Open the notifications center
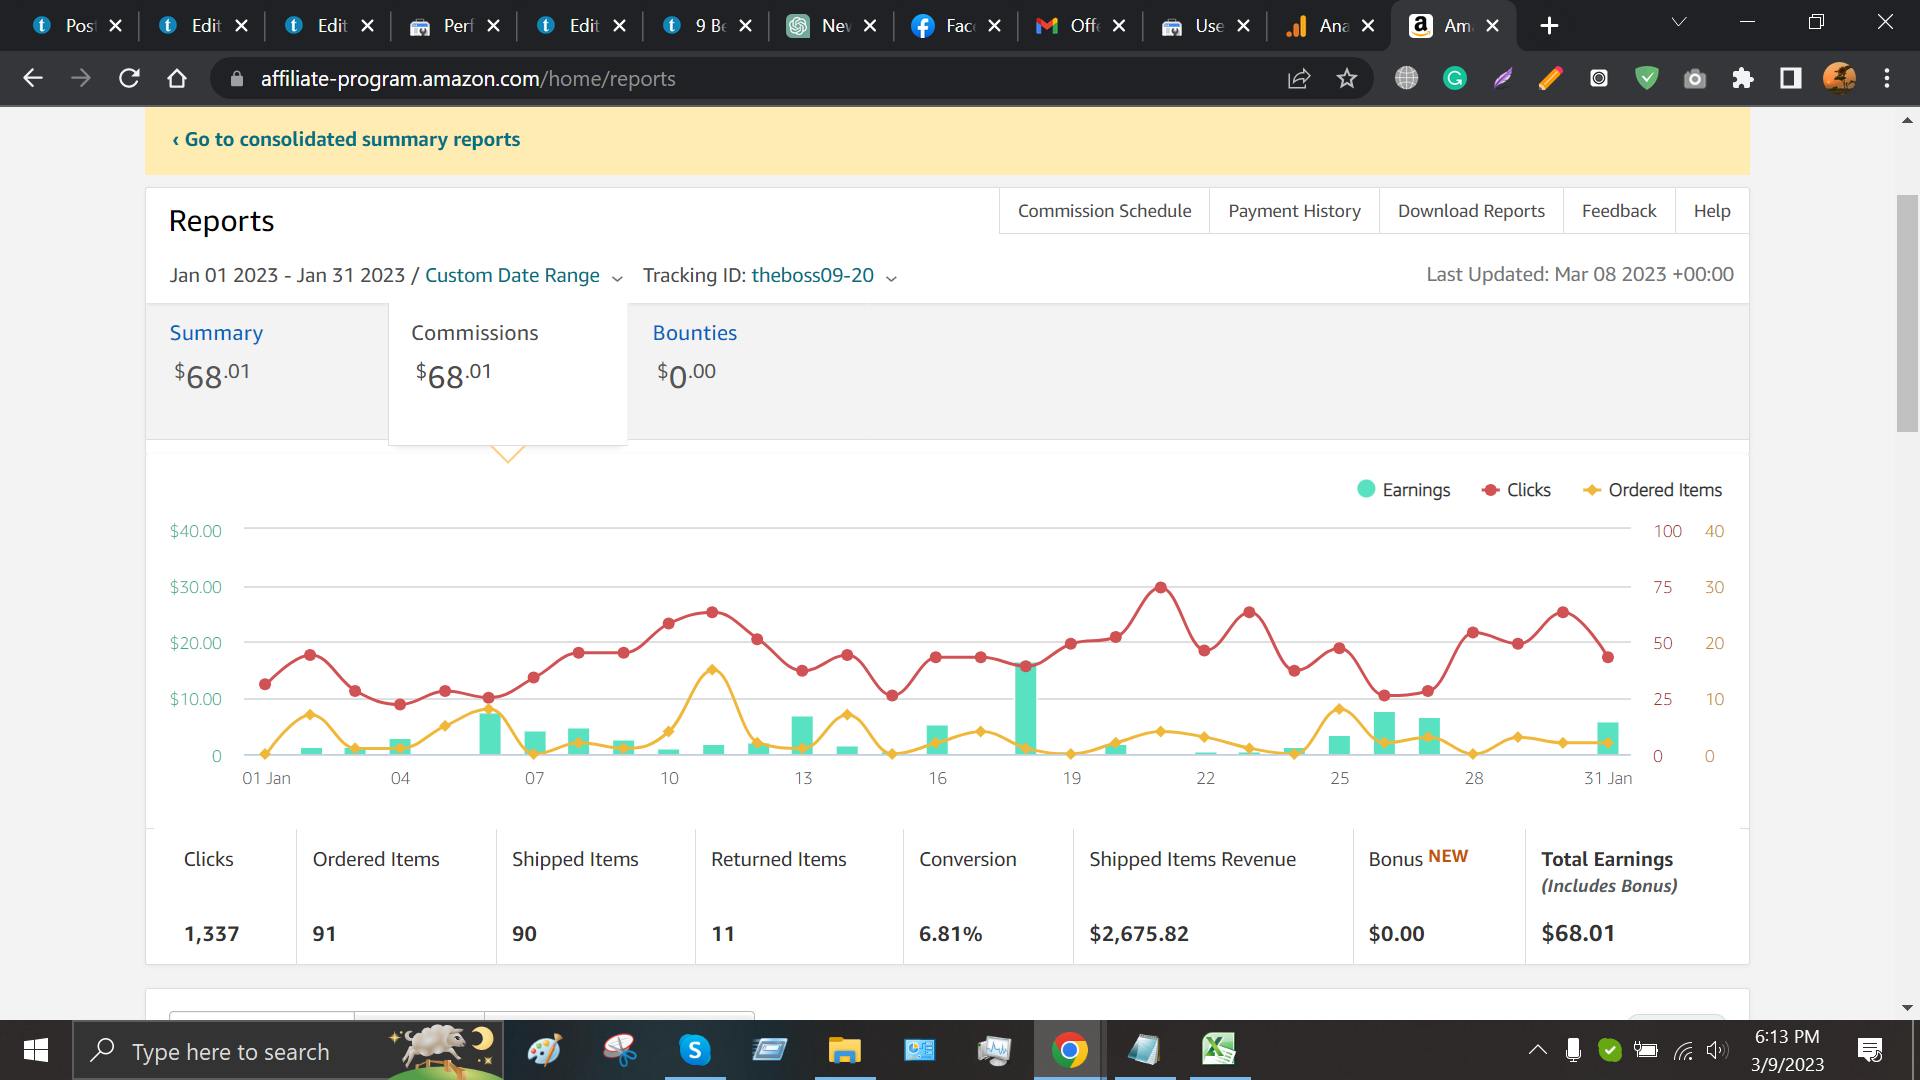The height and width of the screenshot is (1080, 1920). (x=1870, y=1050)
